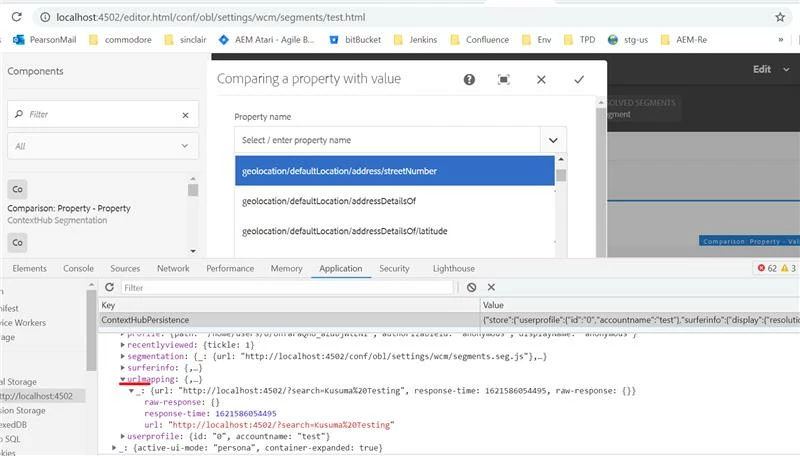Switch to Lighthouse DevTools tab
This screenshot has width=800, height=456.
point(454,268)
